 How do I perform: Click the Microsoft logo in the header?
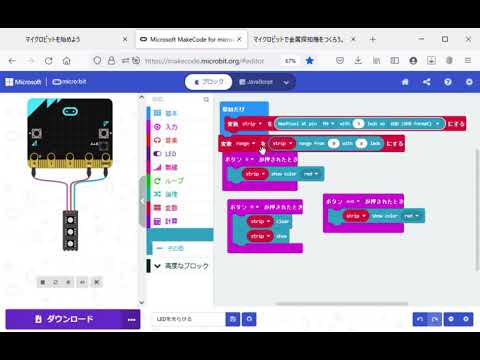(x=23, y=82)
